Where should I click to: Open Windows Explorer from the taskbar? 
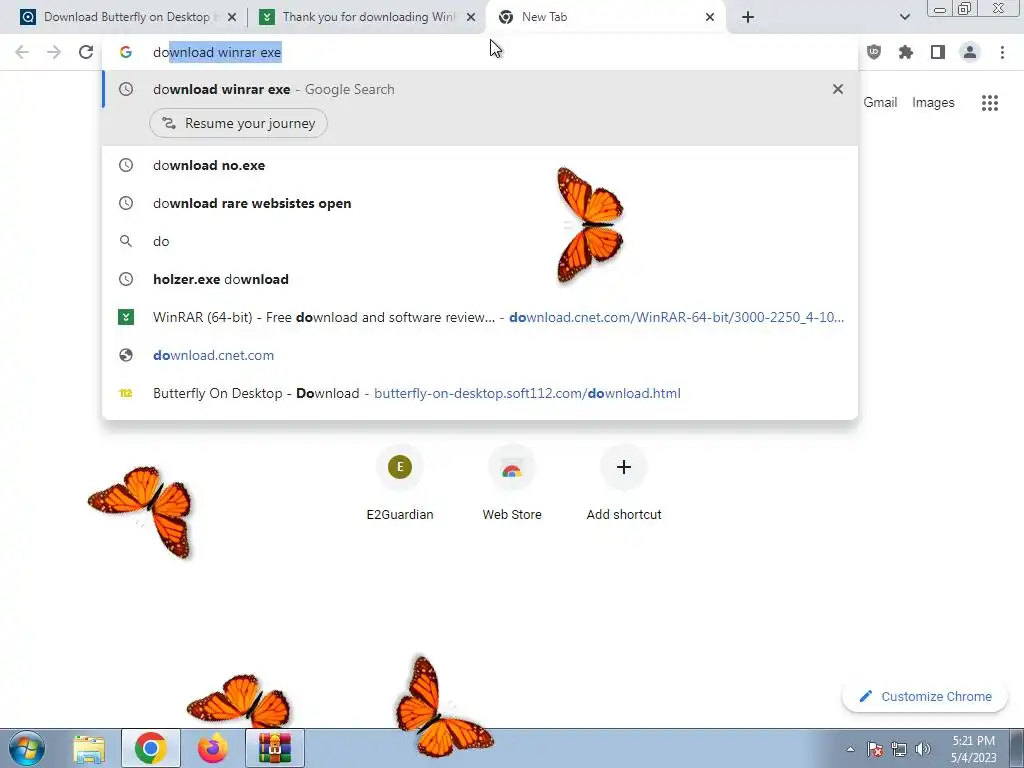(x=89, y=748)
